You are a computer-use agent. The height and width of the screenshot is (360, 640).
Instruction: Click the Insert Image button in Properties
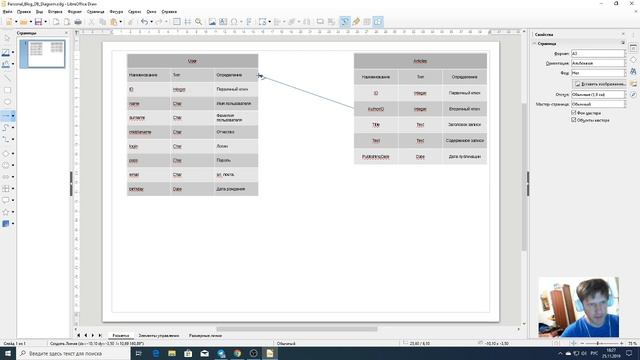pos(599,84)
